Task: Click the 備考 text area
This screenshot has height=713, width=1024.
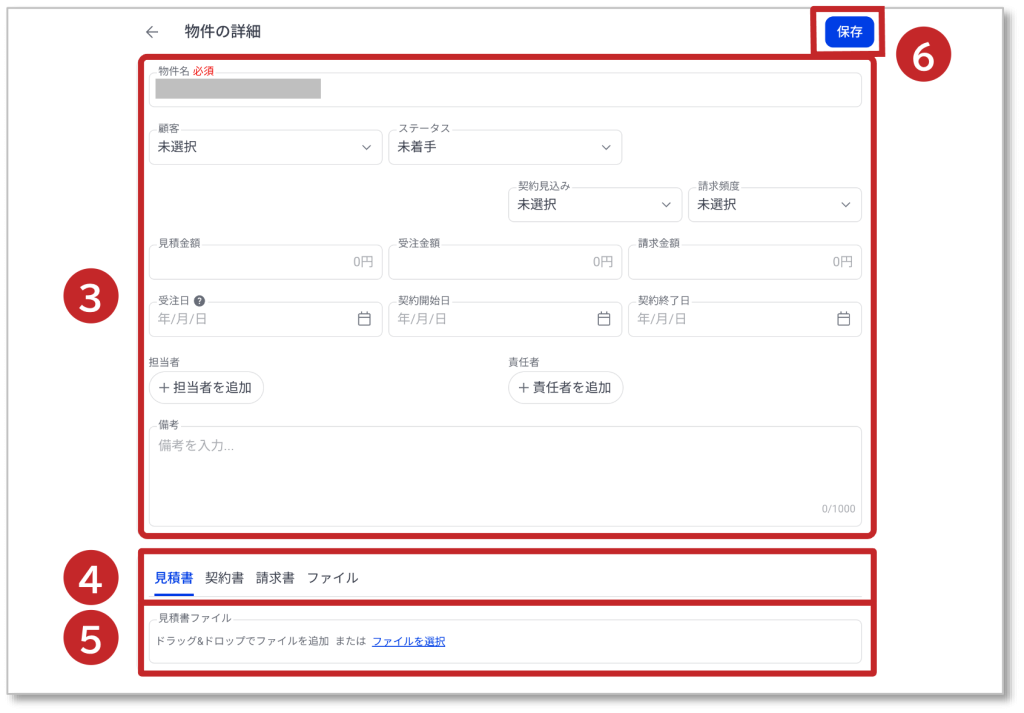Action: [x=504, y=475]
